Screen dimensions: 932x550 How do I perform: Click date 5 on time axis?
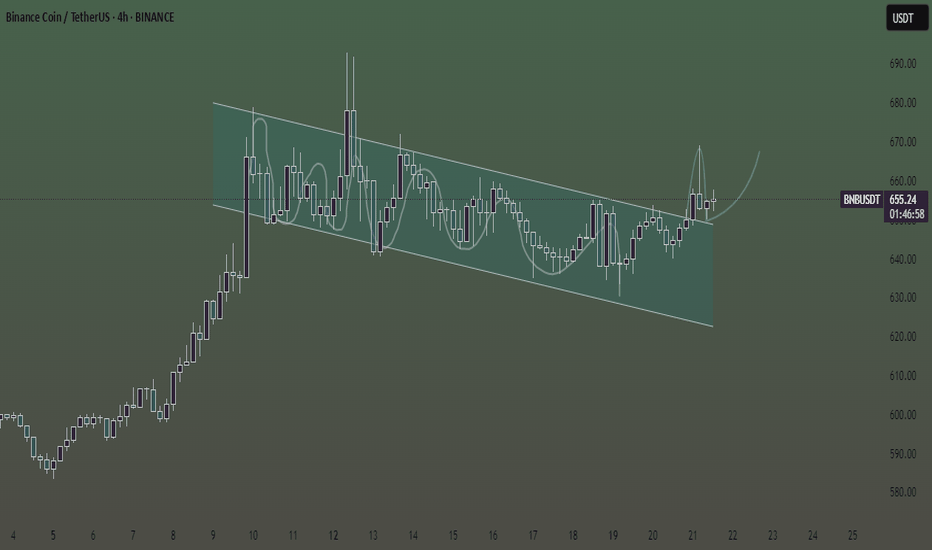pos(53,536)
